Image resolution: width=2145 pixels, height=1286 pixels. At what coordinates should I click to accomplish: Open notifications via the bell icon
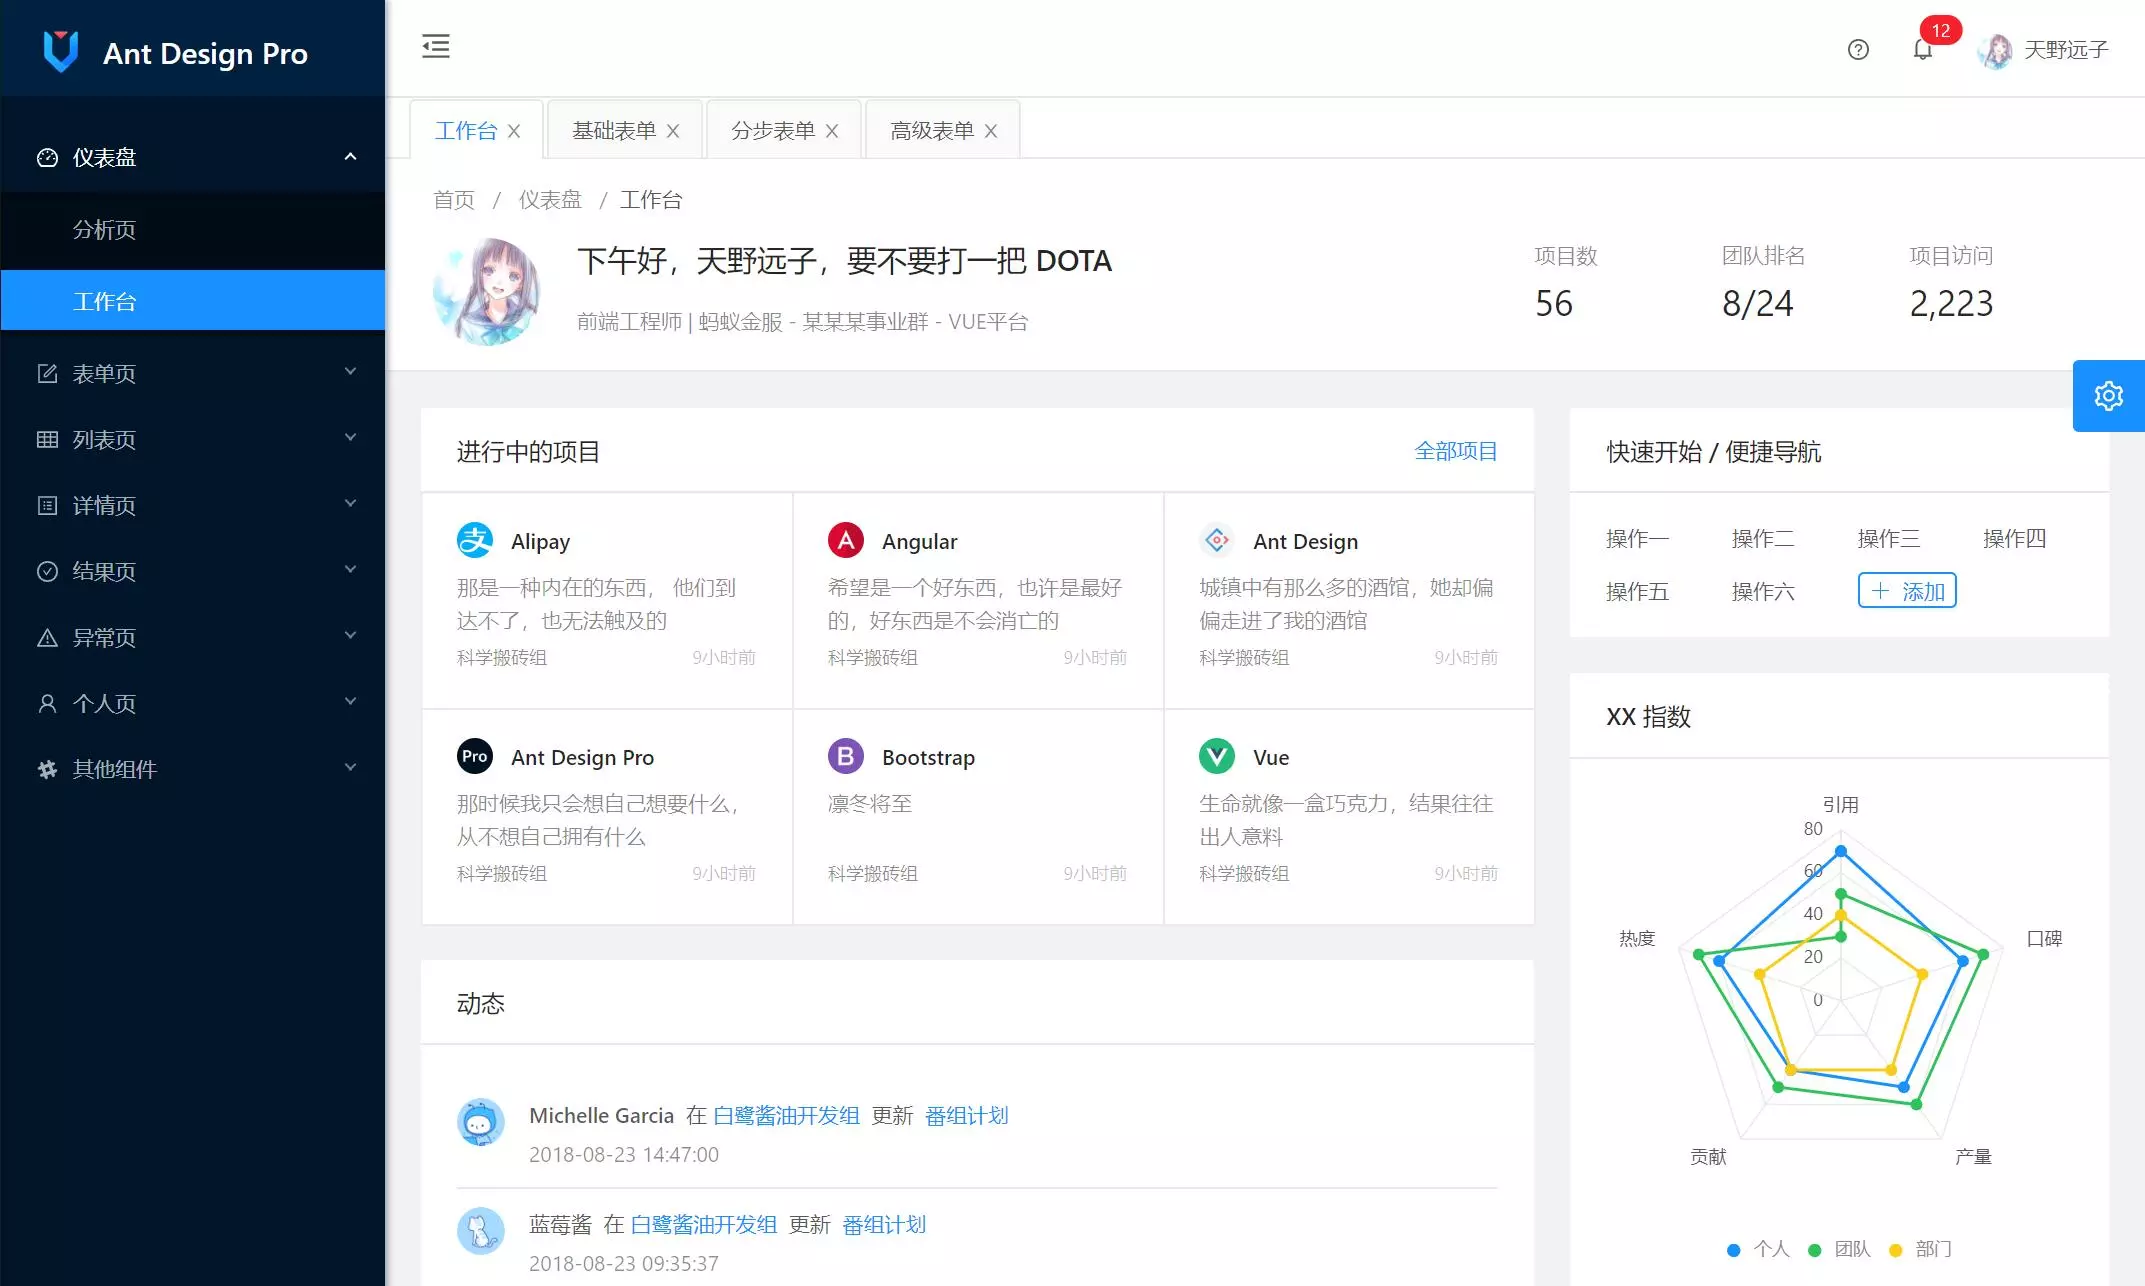click(x=1922, y=50)
